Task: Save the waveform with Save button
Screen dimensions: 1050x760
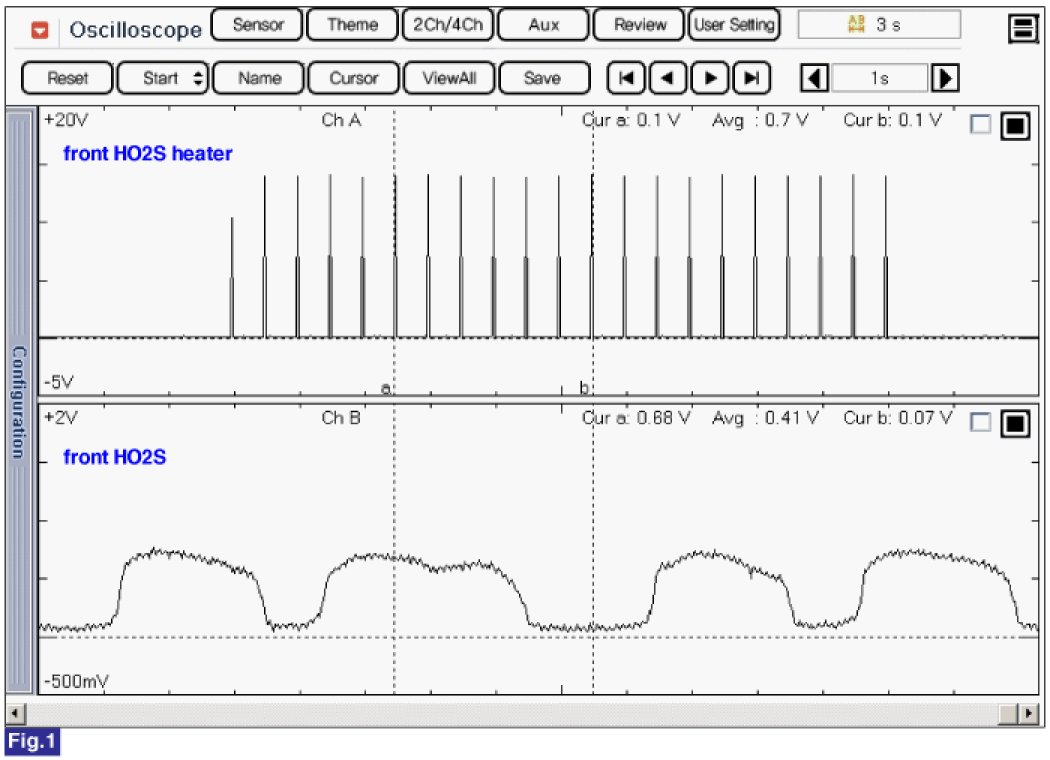Action: tap(544, 78)
